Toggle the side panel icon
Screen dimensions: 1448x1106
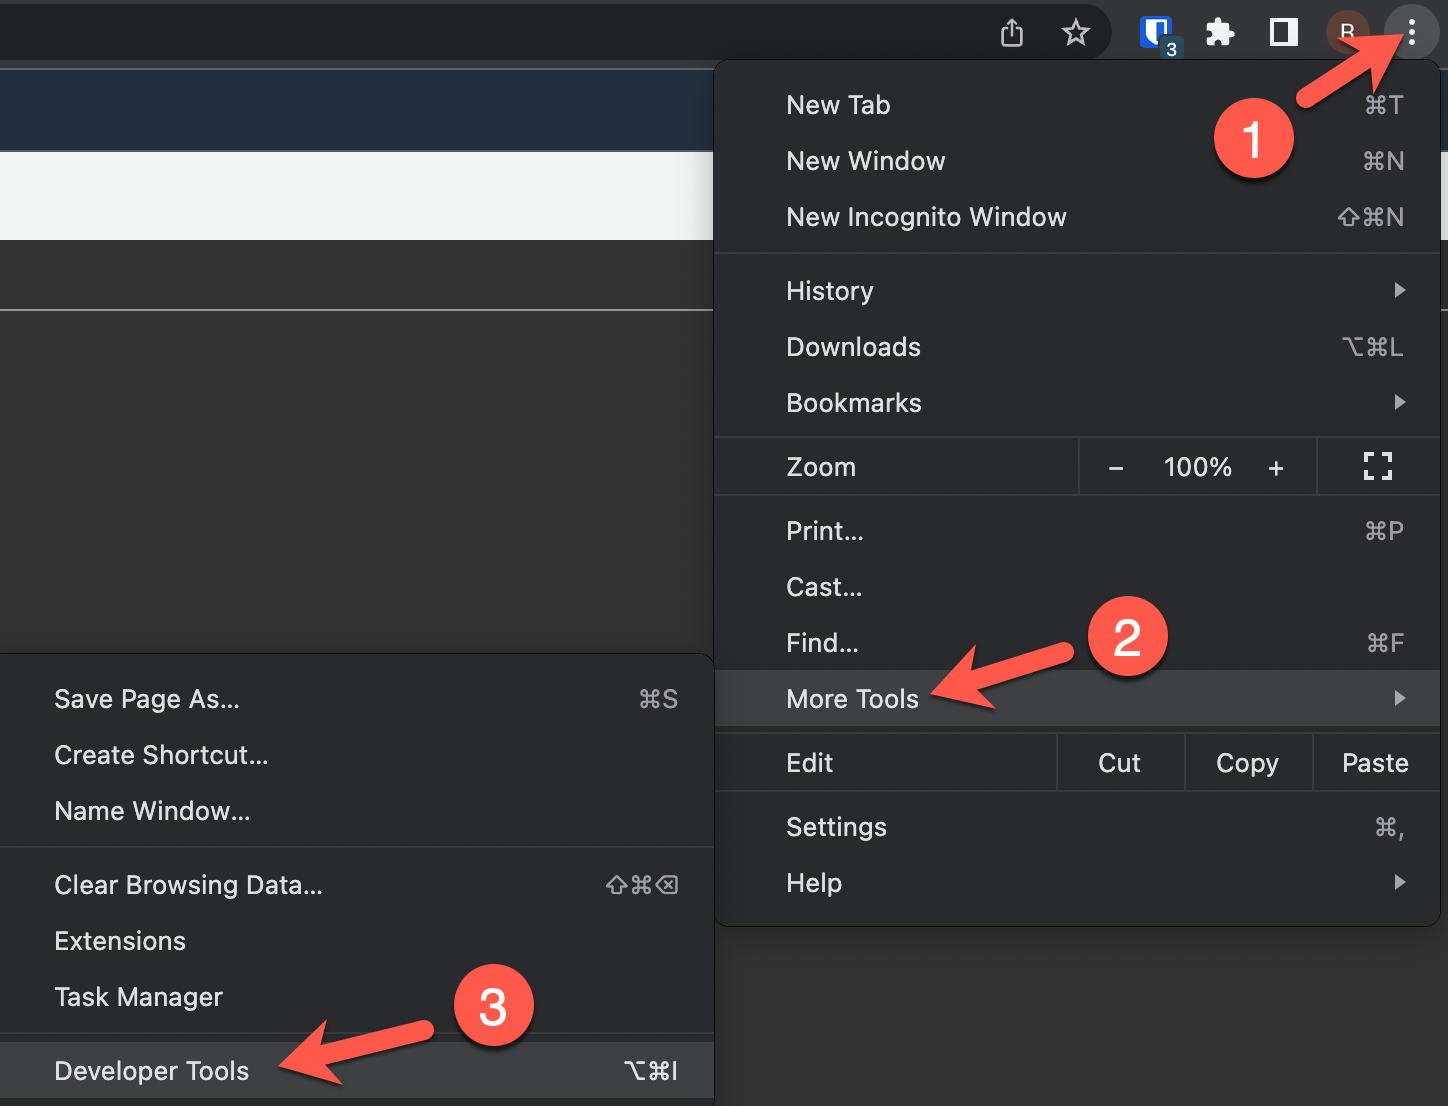tap(1283, 33)
